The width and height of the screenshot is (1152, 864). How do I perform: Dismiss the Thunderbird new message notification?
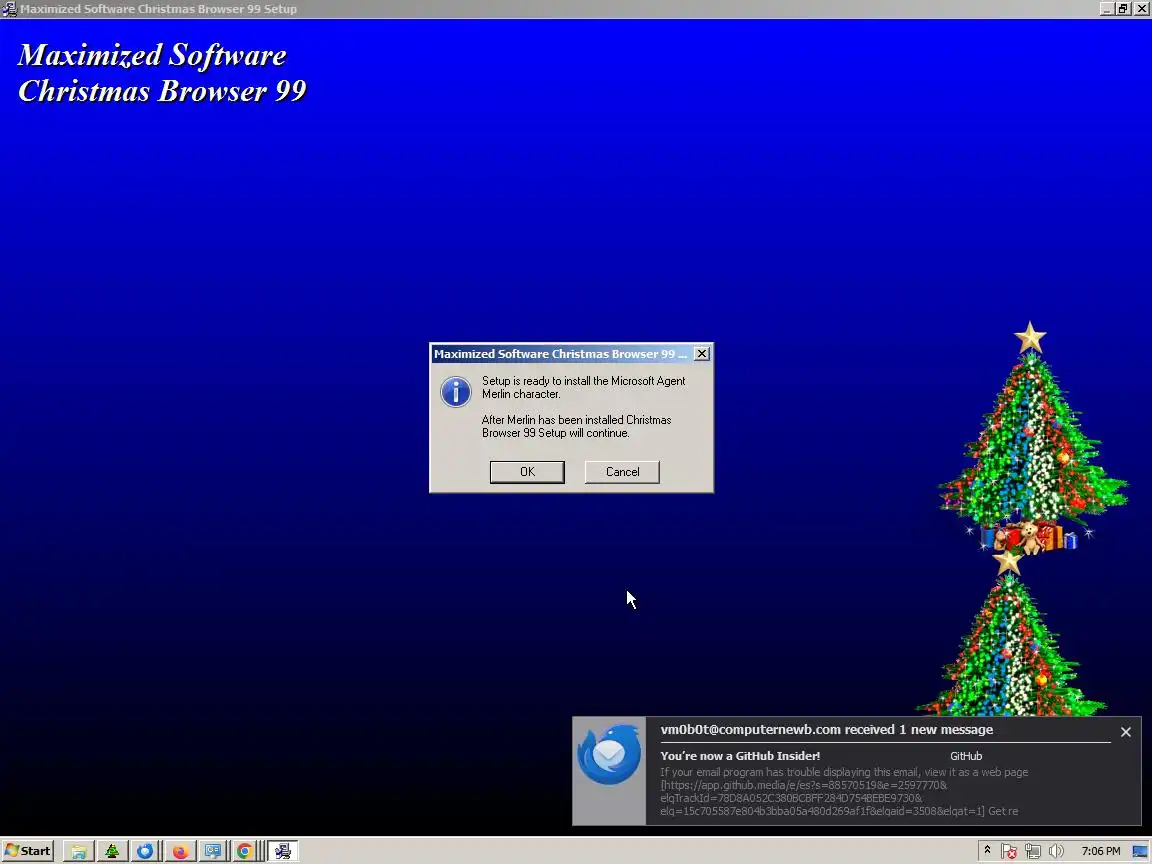point(1126,732)
